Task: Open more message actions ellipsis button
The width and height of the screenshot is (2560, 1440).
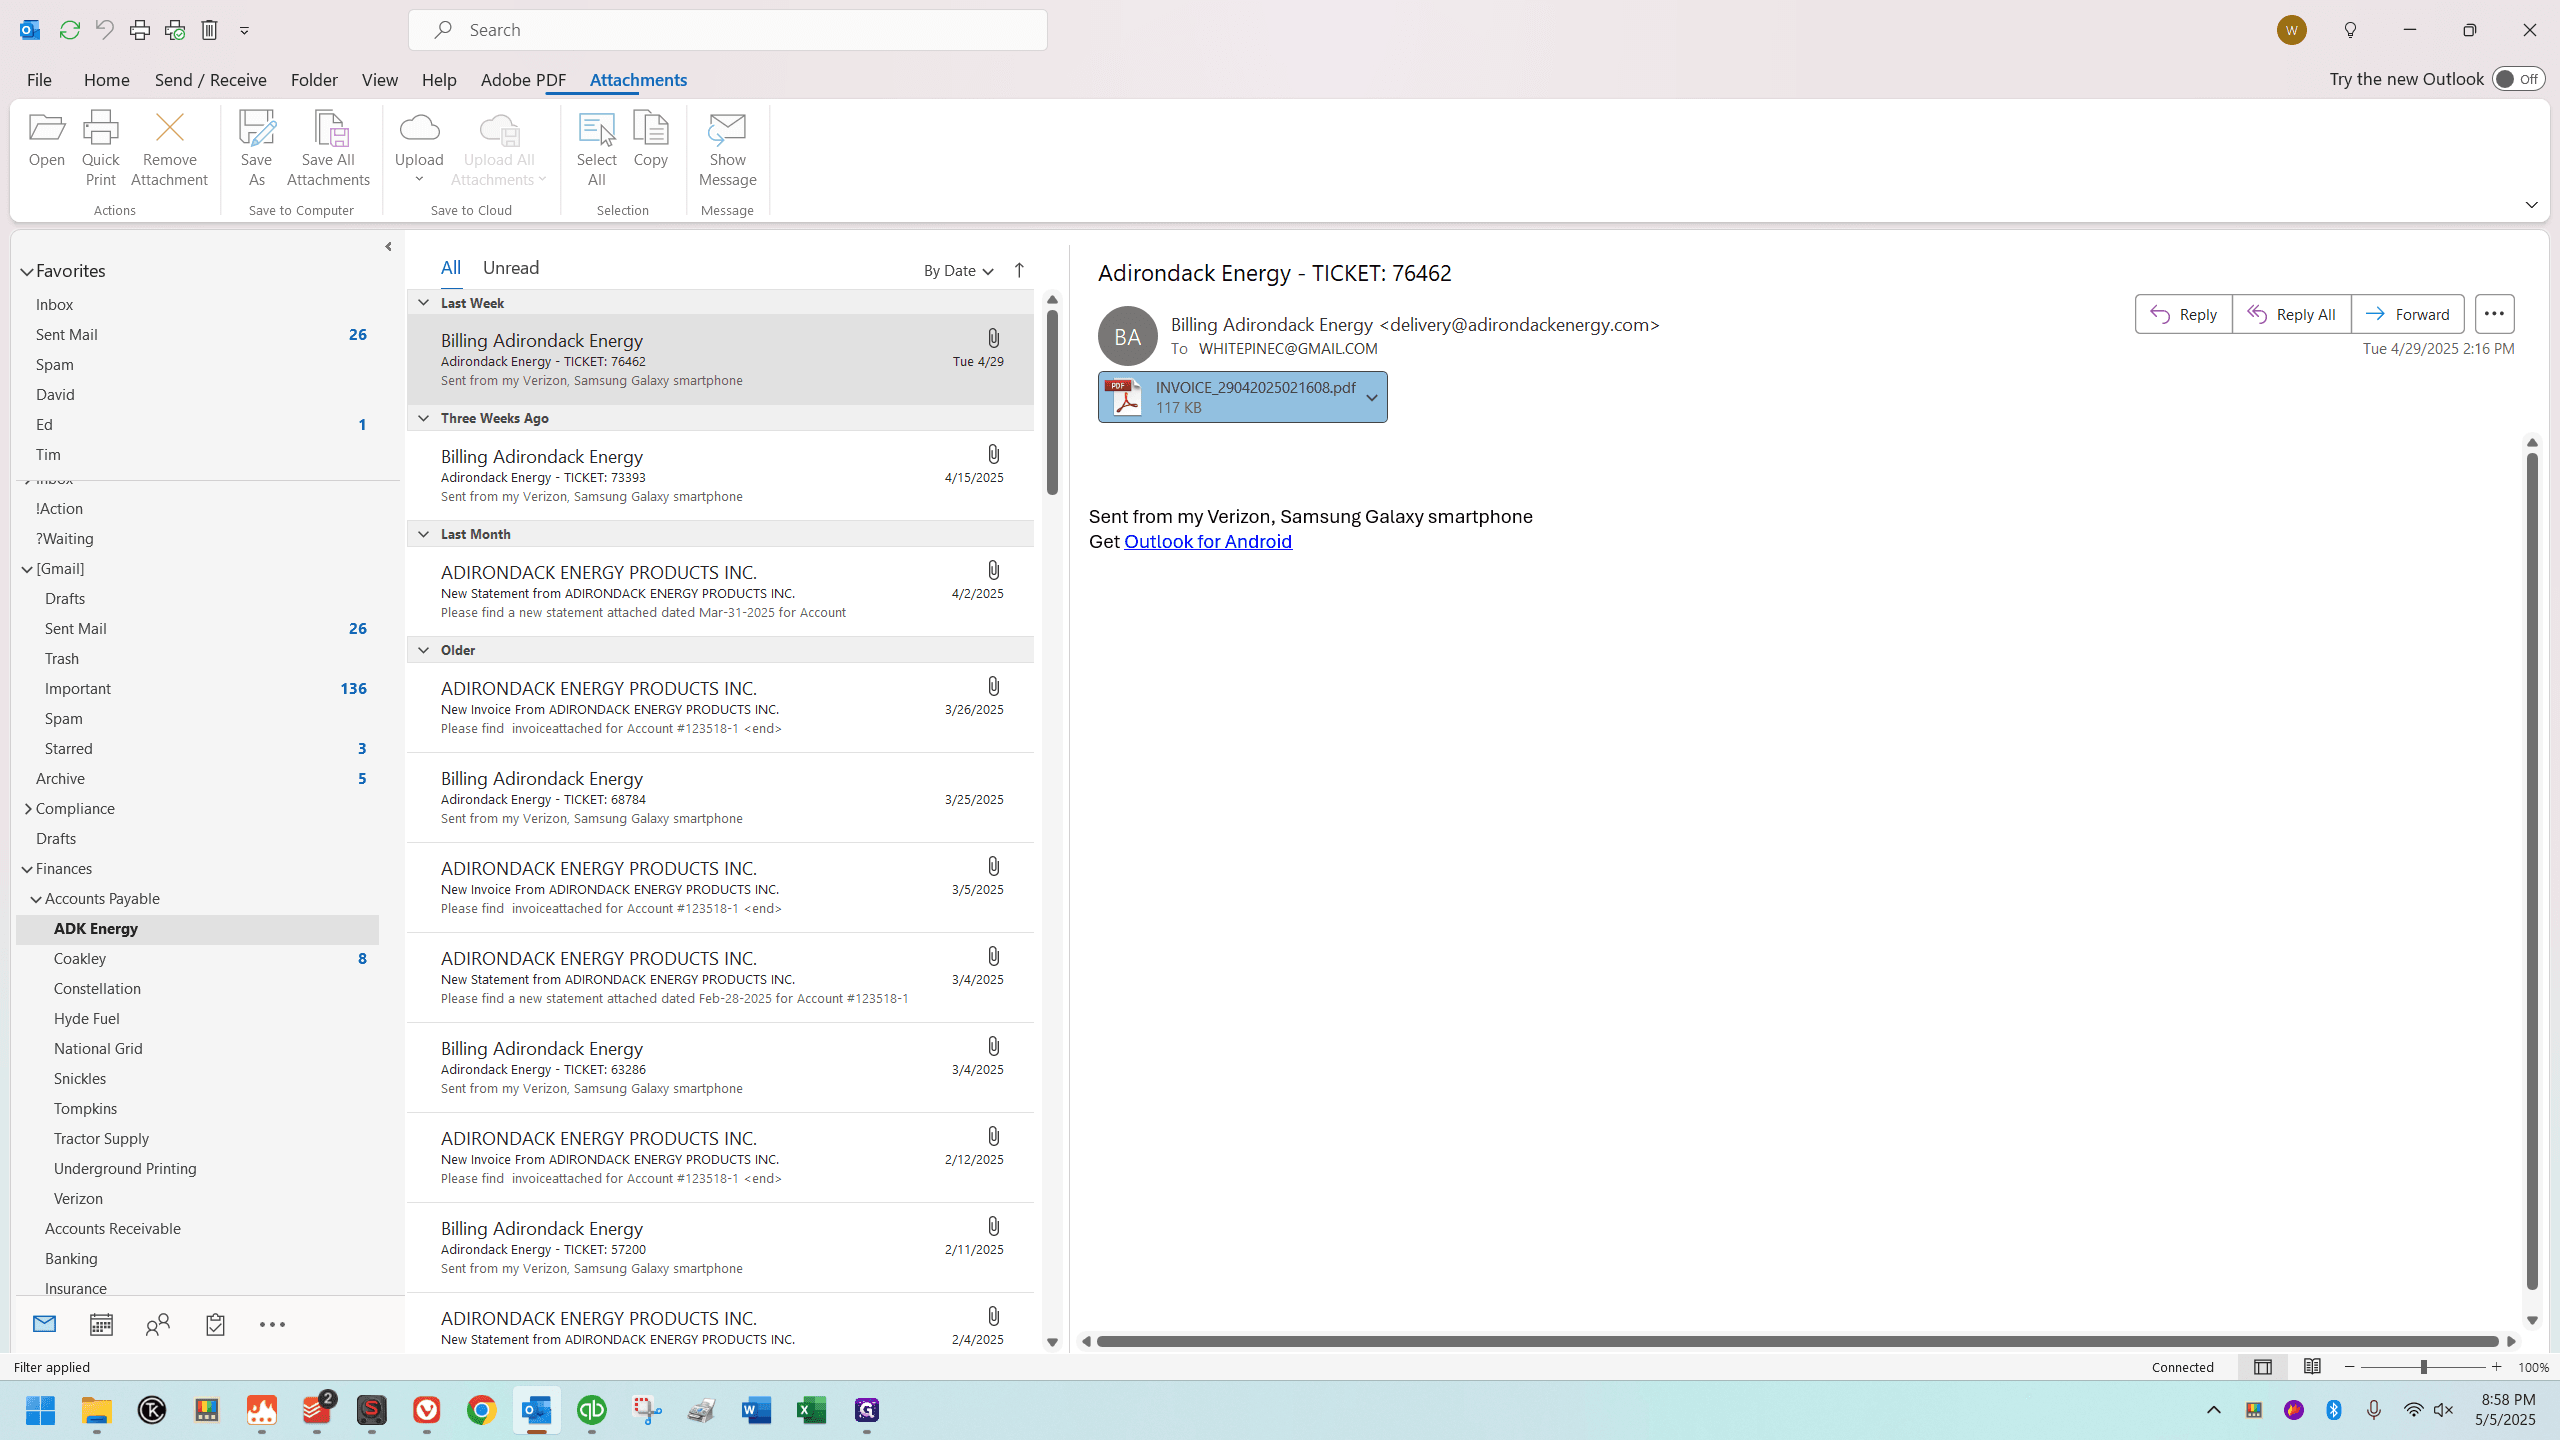Action: [2494, 314]
